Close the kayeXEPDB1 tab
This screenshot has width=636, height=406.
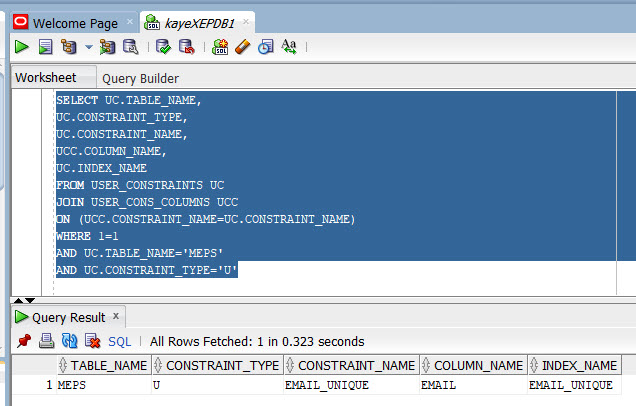coord(246,21)
